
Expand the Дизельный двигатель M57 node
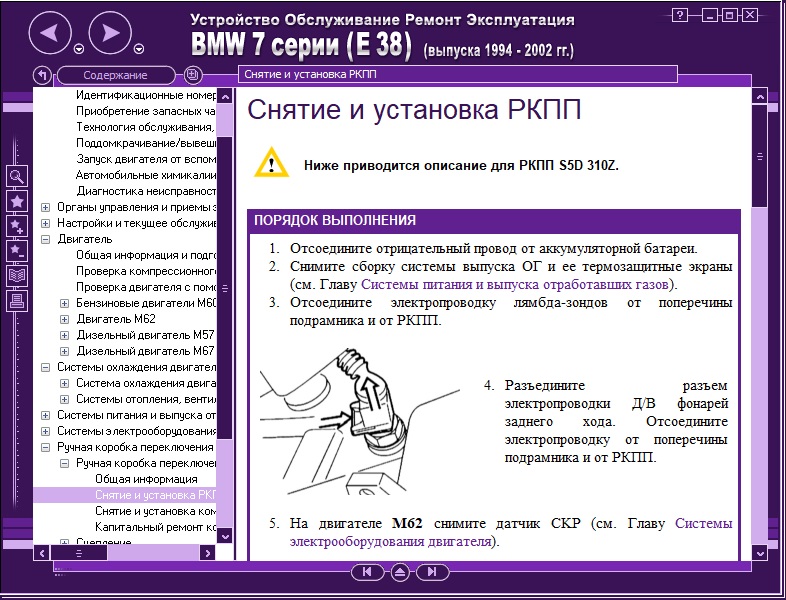(x=65, y=335)
